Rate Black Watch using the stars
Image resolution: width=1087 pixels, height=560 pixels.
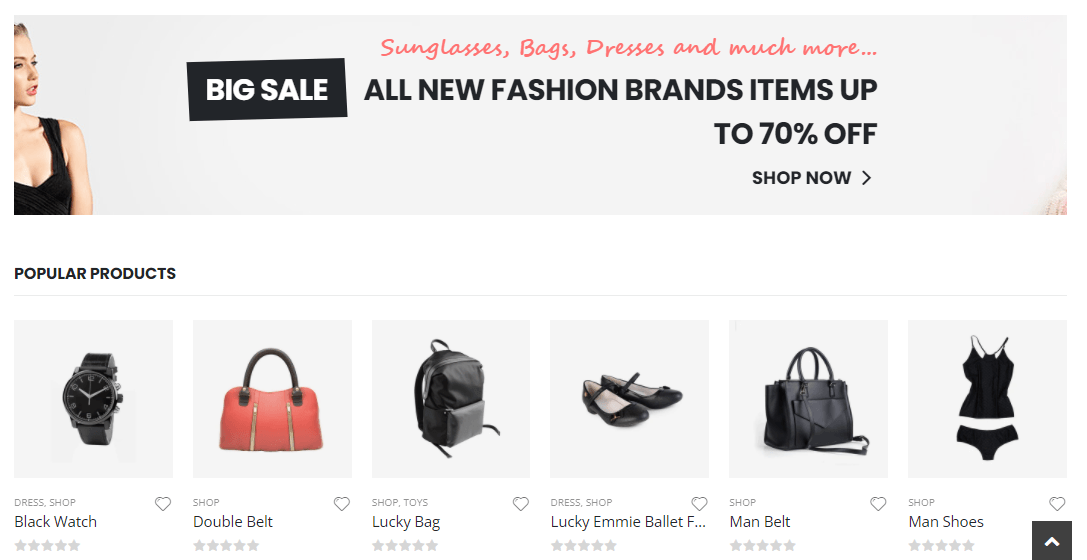pos(47,546)
